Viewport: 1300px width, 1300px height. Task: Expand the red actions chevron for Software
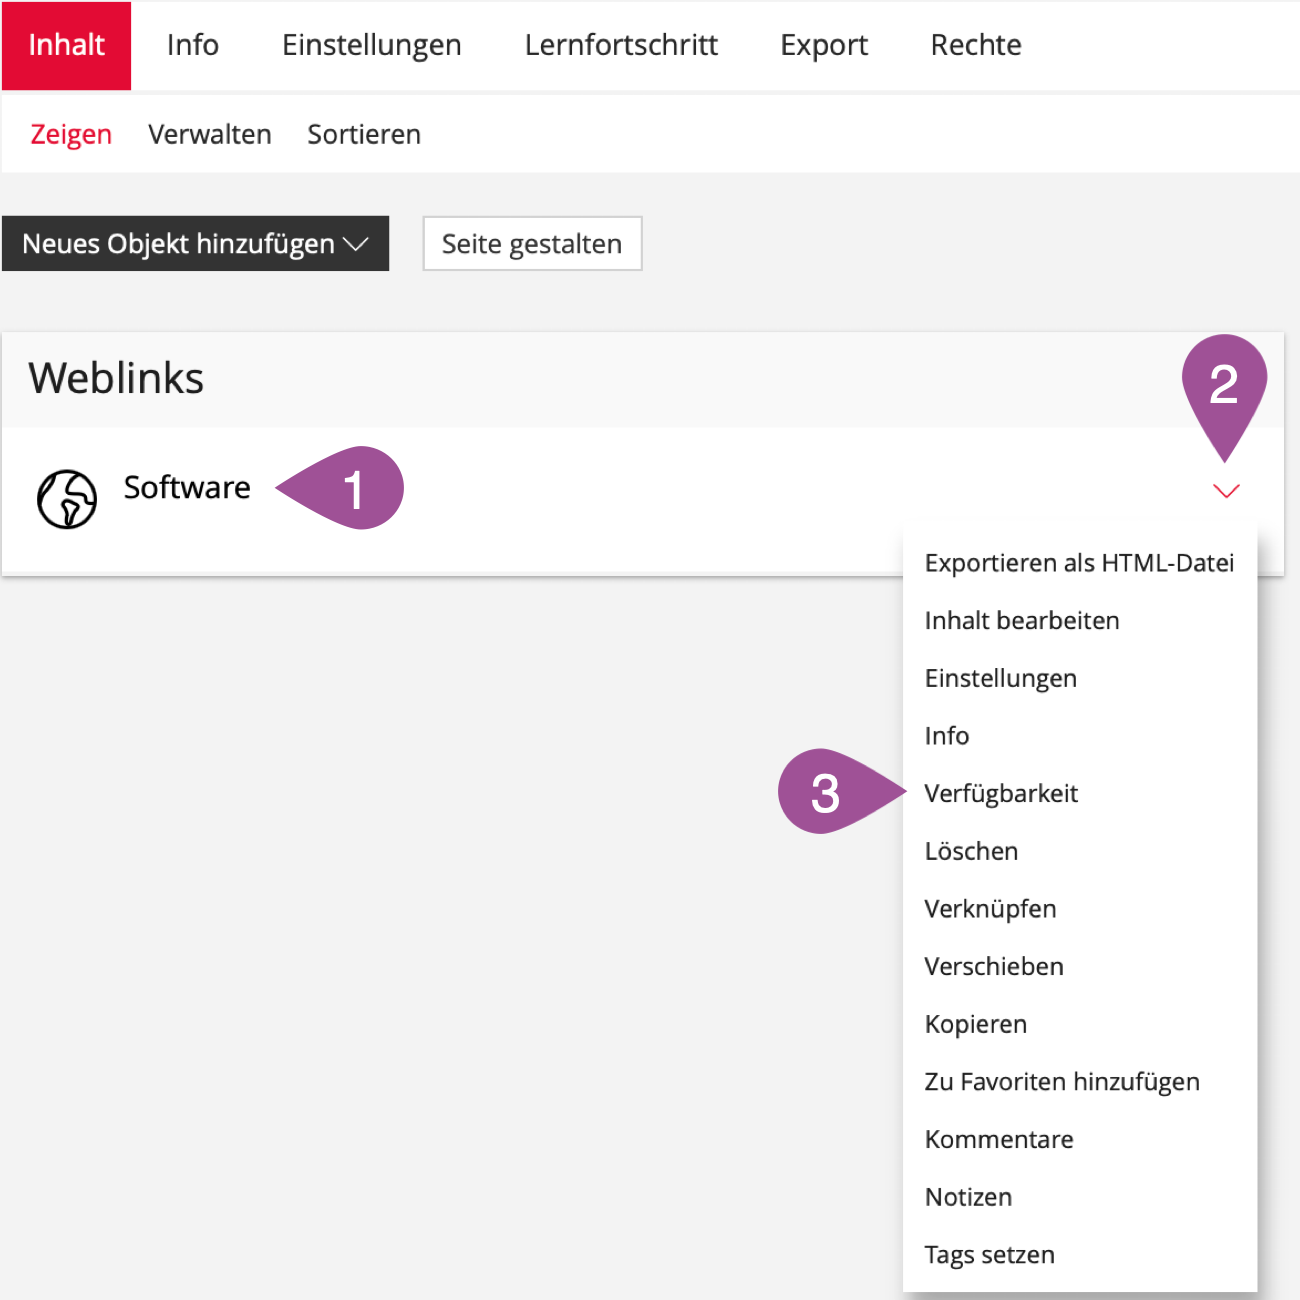(x=1225, y=490)
